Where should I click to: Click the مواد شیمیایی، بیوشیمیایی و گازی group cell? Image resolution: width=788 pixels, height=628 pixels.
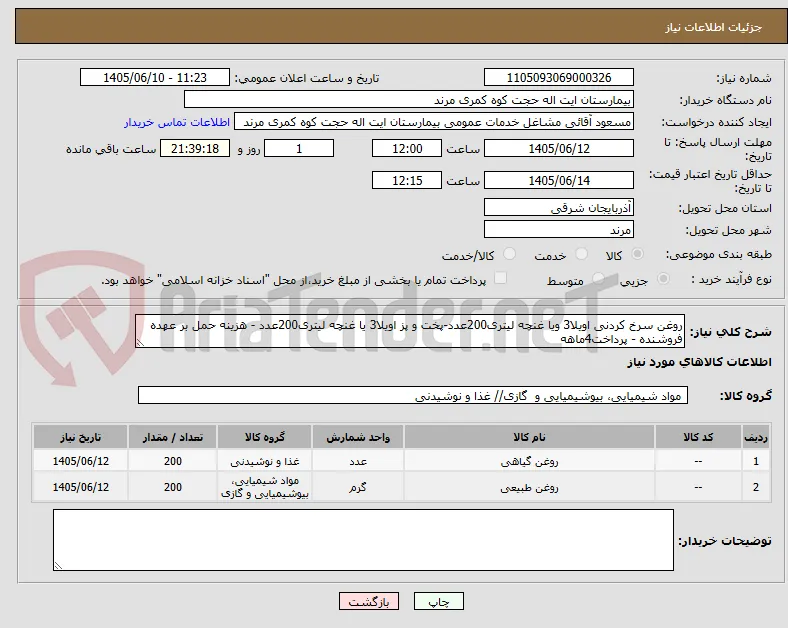[x=264, y=487]
